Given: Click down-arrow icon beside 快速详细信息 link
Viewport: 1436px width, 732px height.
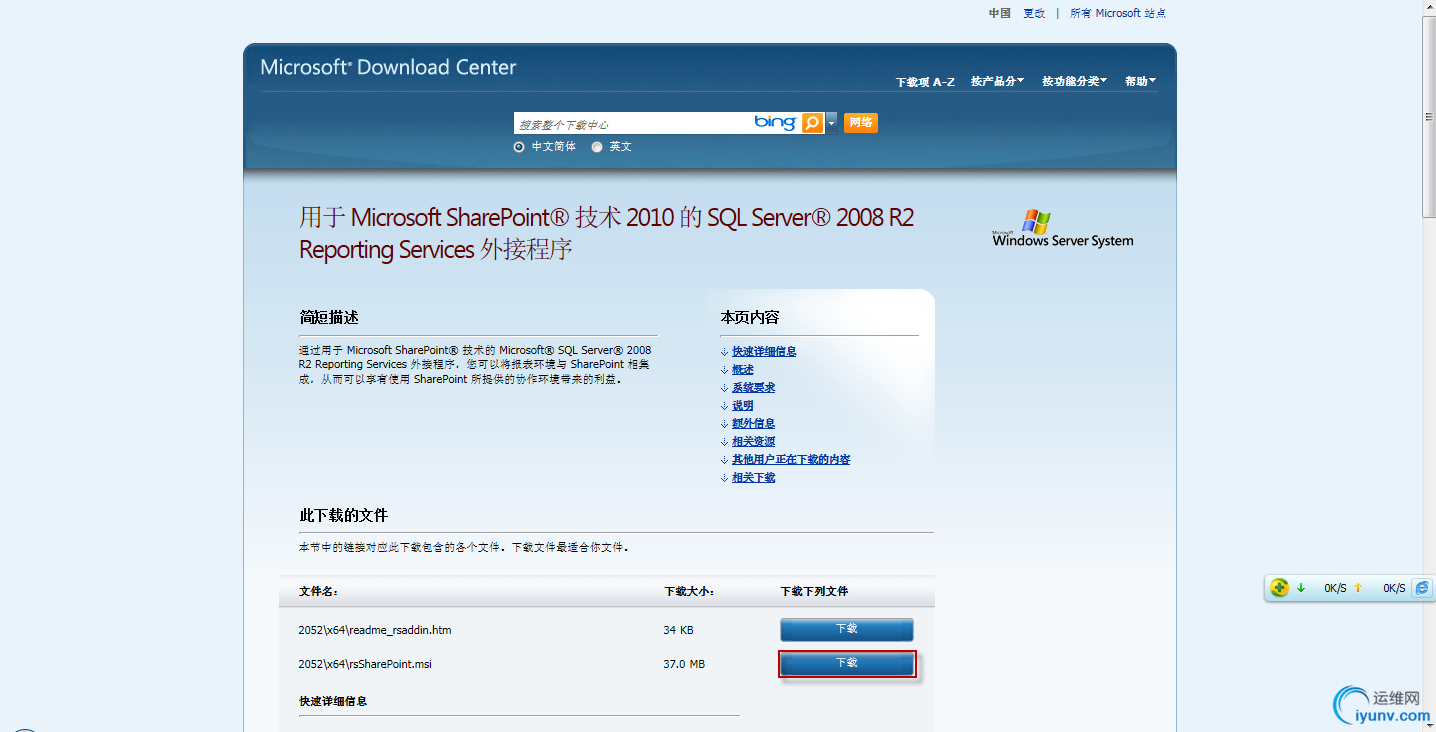Looking at the screenshot, I should [724, 352].
